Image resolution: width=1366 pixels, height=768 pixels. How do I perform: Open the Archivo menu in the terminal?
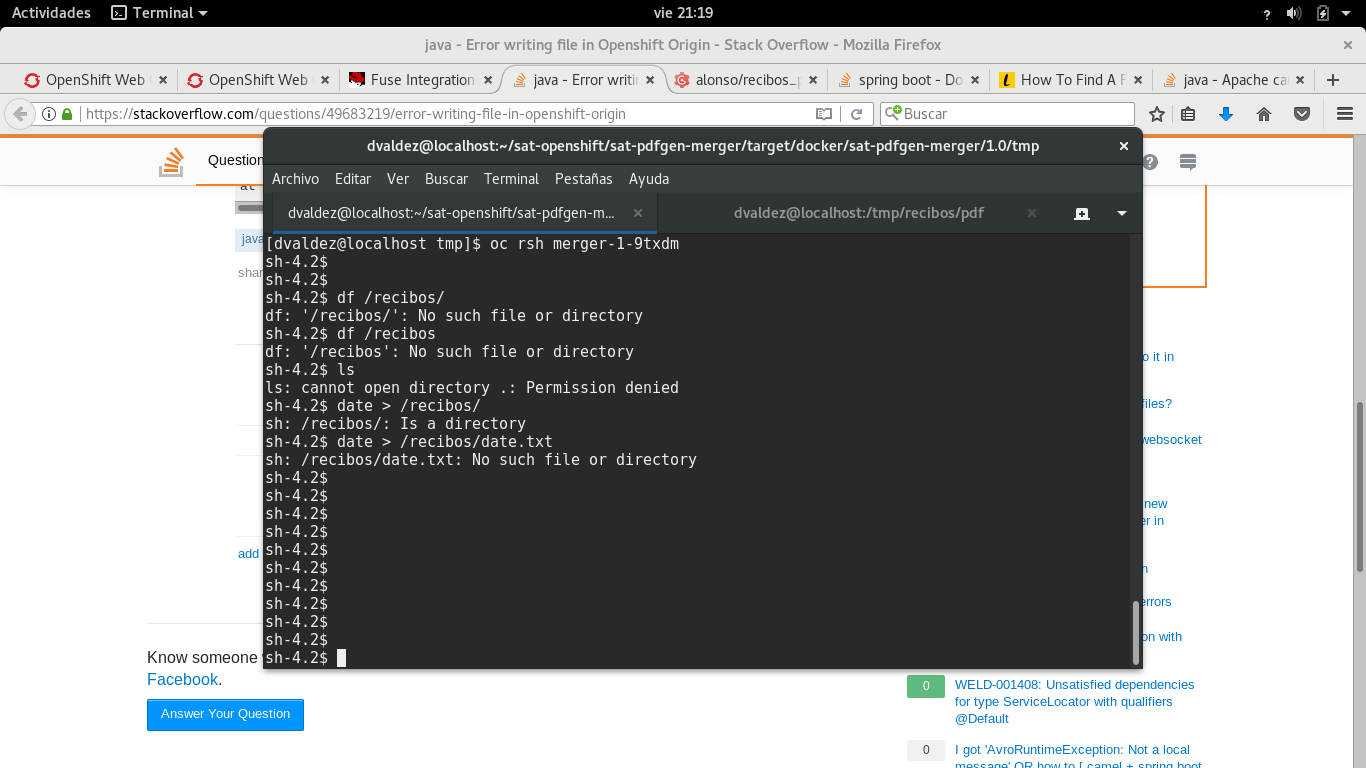pos(295,179)
